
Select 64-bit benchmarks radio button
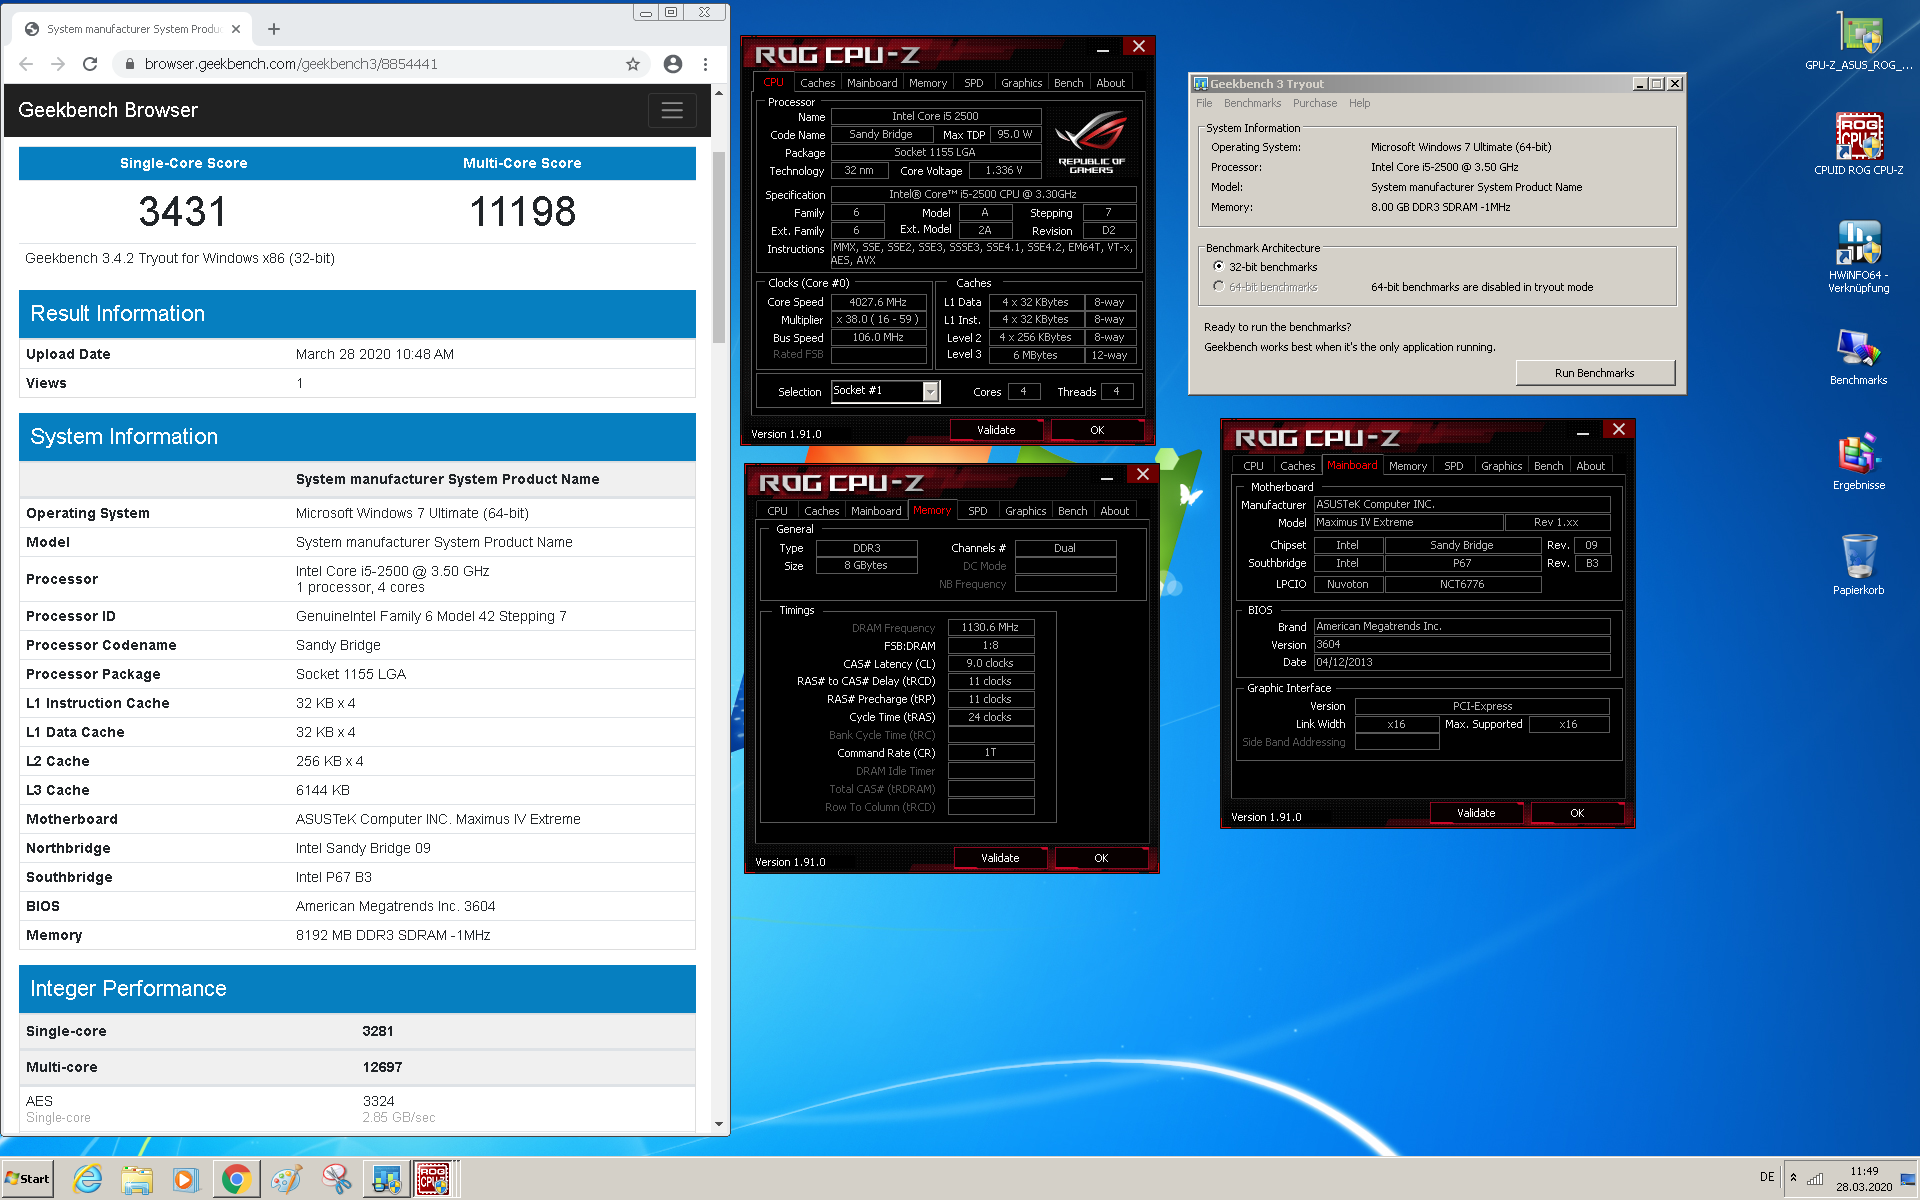click(1218, 286)
